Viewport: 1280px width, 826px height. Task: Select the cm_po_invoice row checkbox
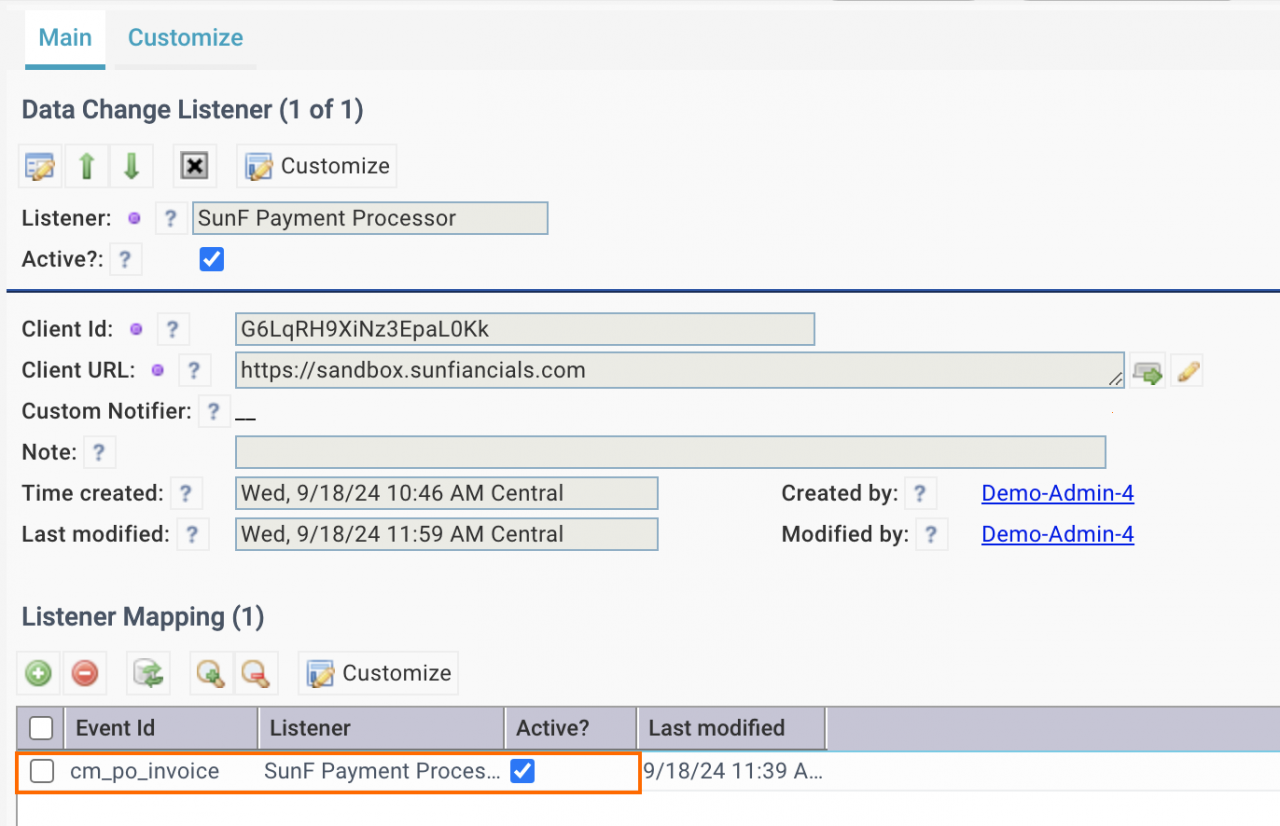tap(41, 771)
